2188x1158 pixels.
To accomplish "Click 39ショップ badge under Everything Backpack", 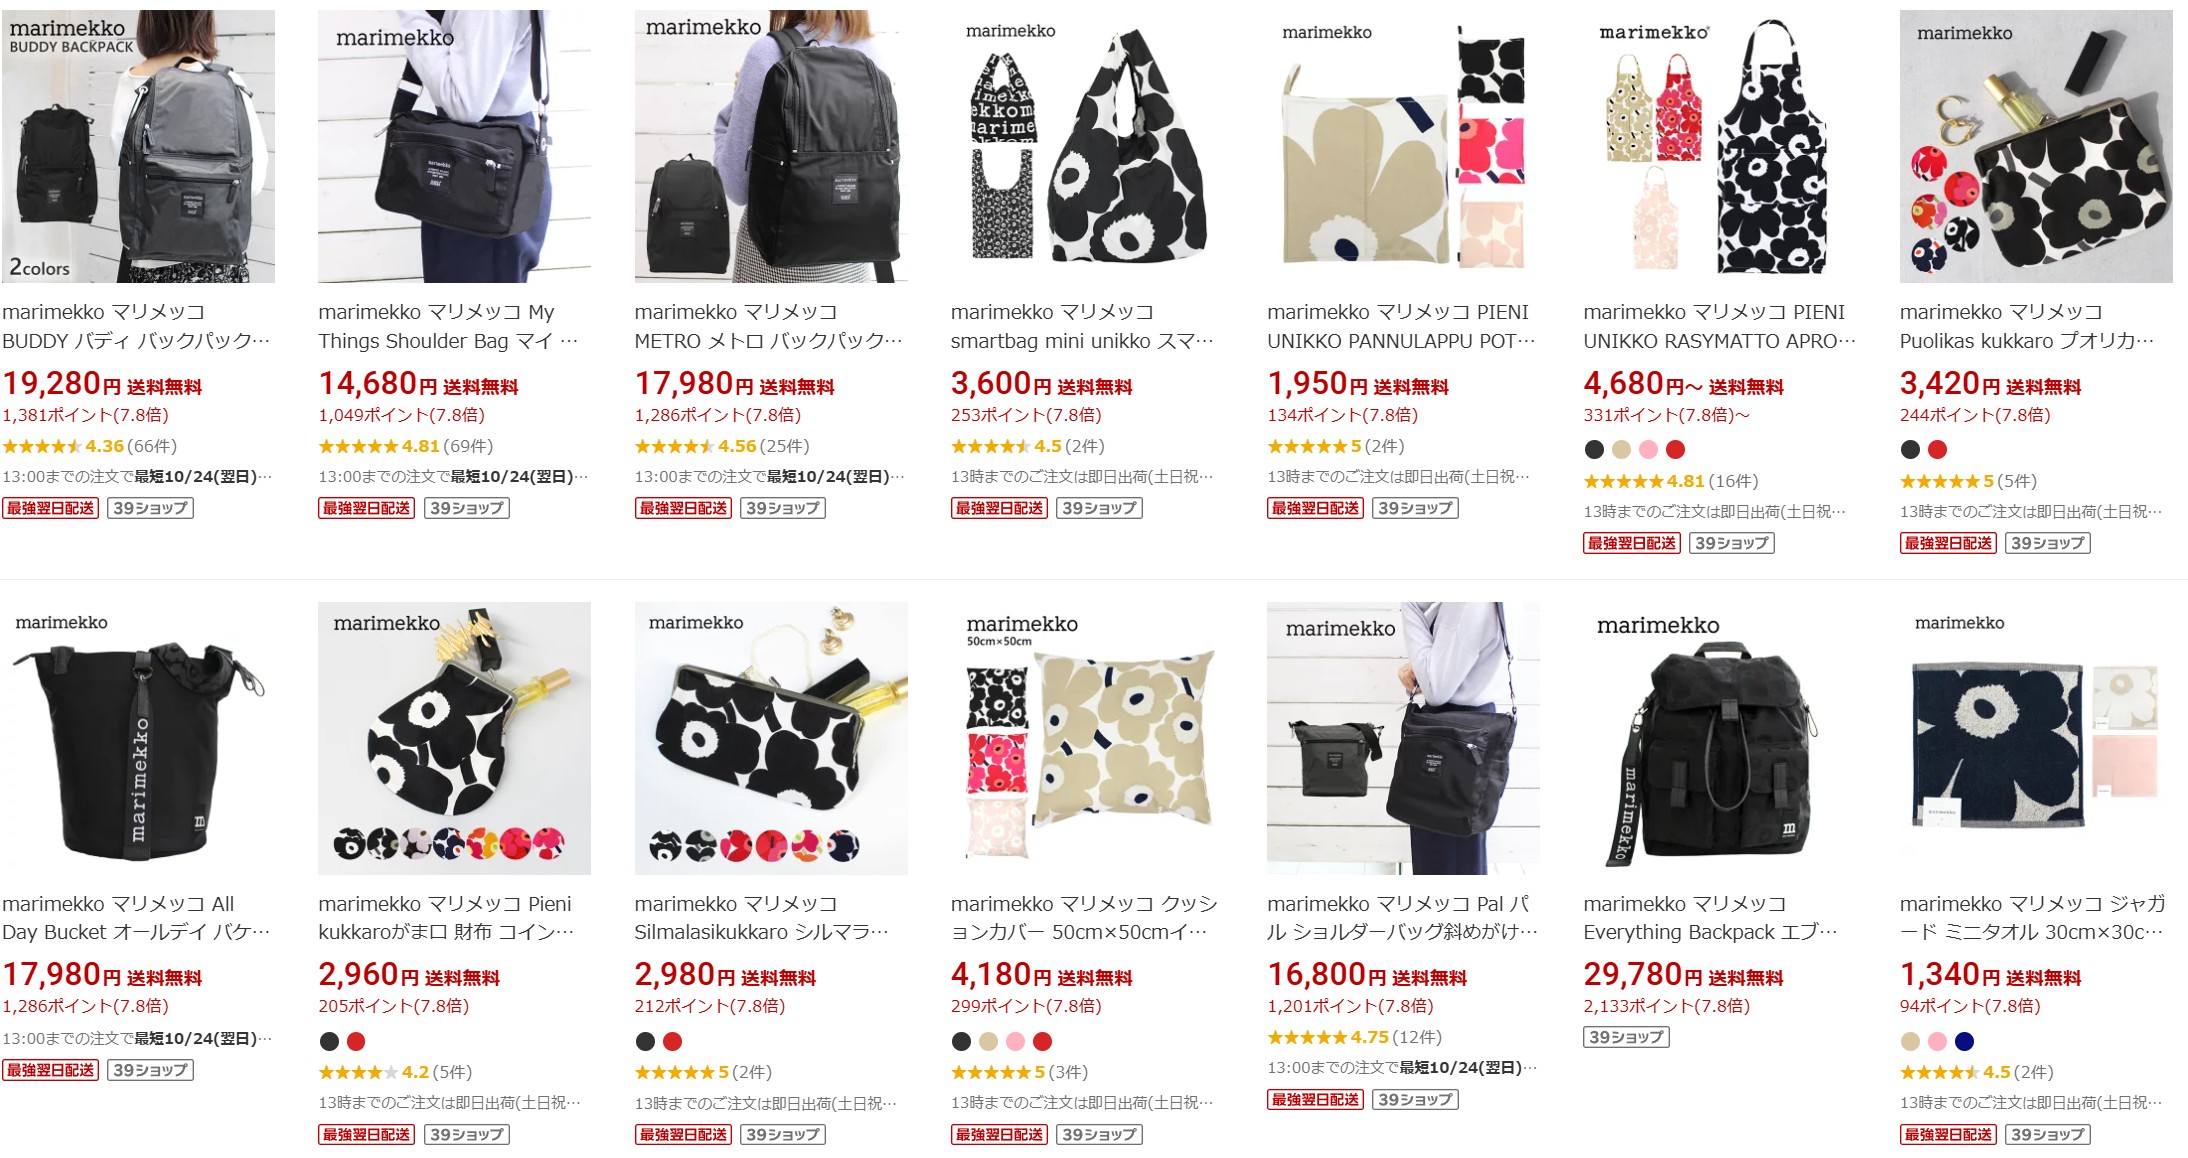I will click(x=1626, y=1037).
